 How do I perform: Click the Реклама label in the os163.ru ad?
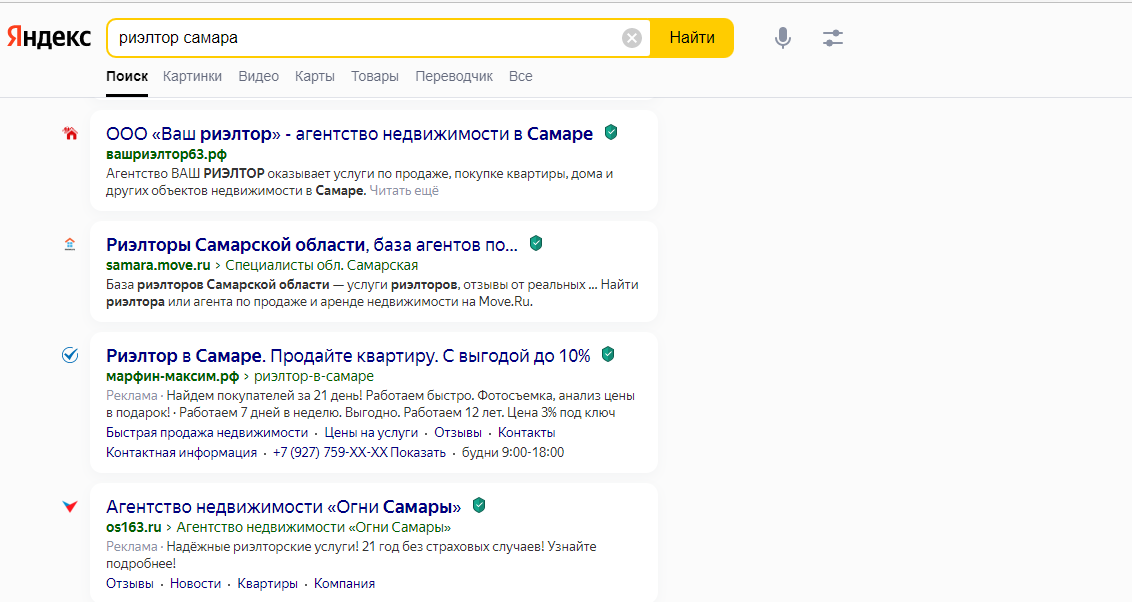(x=131, y=546)
